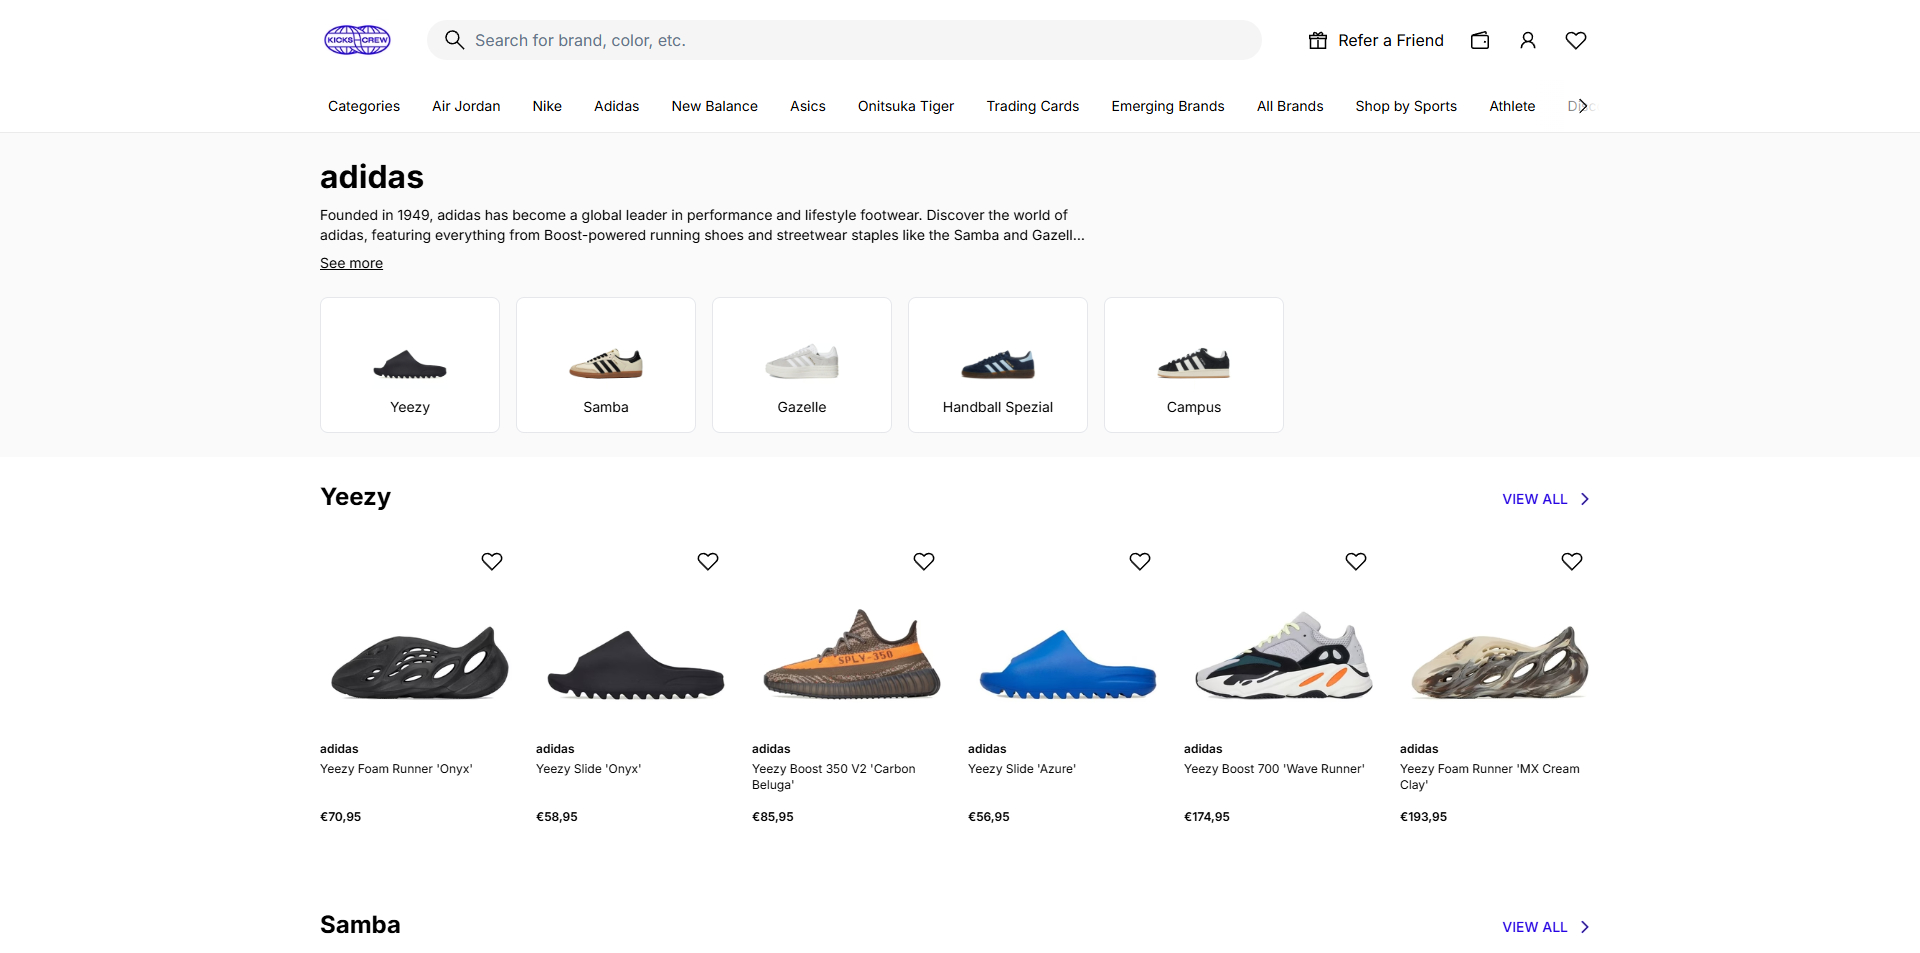This screenshot has width=1920, height=953.
Task: Open the New Balance menu
Action: point(715,106)
